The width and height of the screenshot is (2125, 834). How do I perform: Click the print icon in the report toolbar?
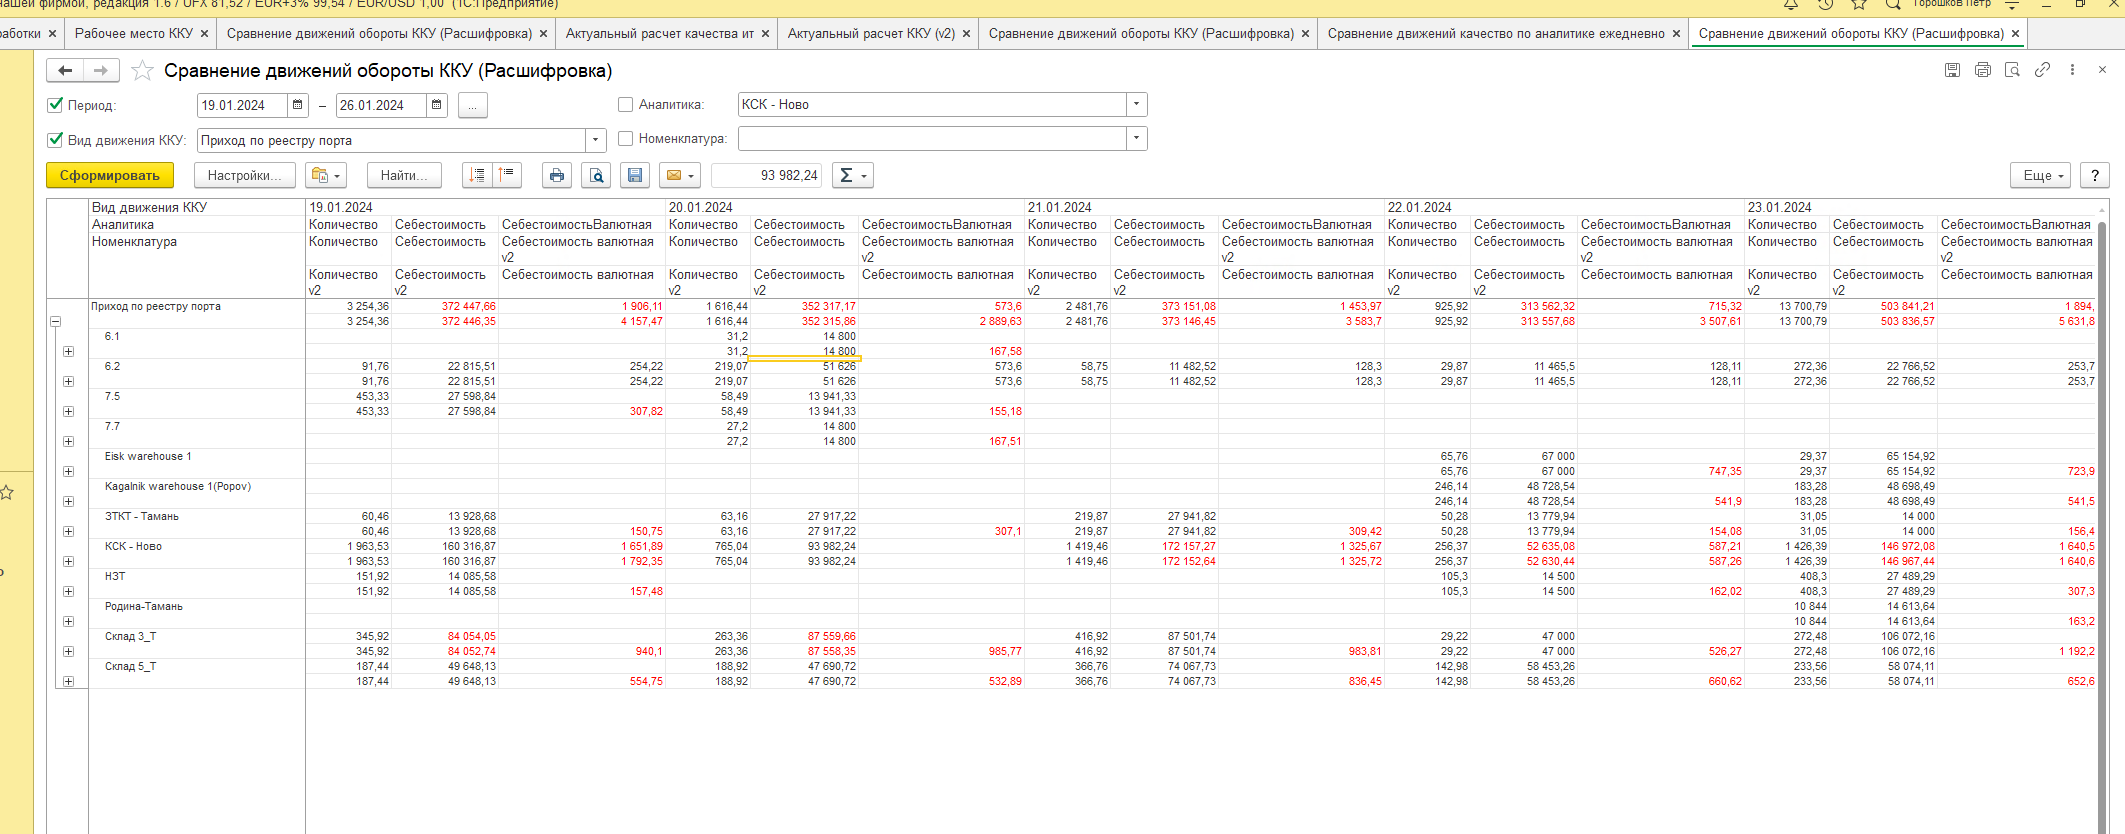tap(557, 176)
